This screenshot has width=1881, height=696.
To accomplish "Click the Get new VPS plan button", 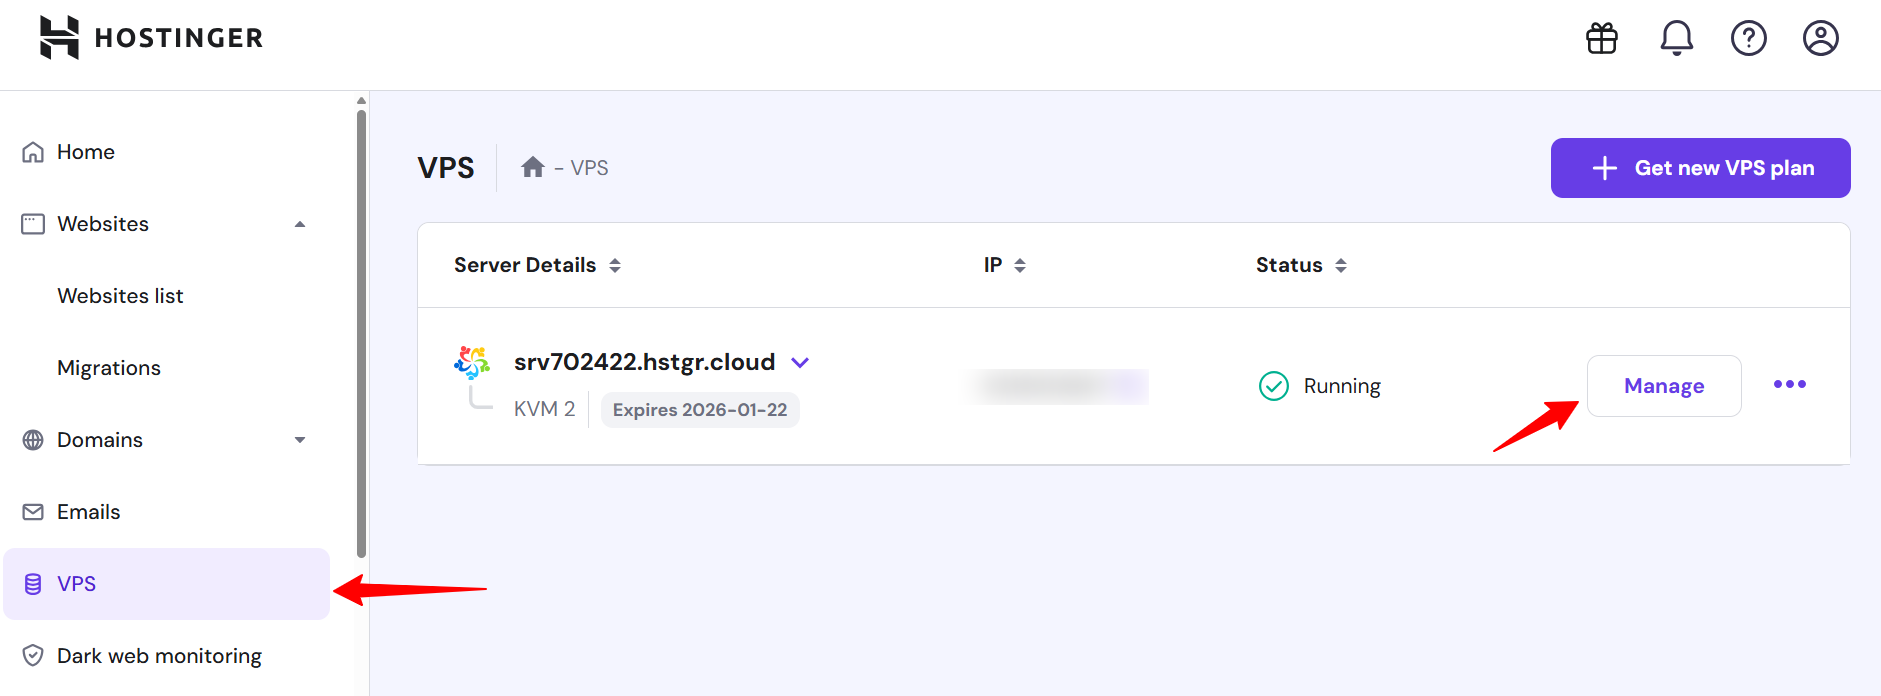I will click(x=1699, y=167).
